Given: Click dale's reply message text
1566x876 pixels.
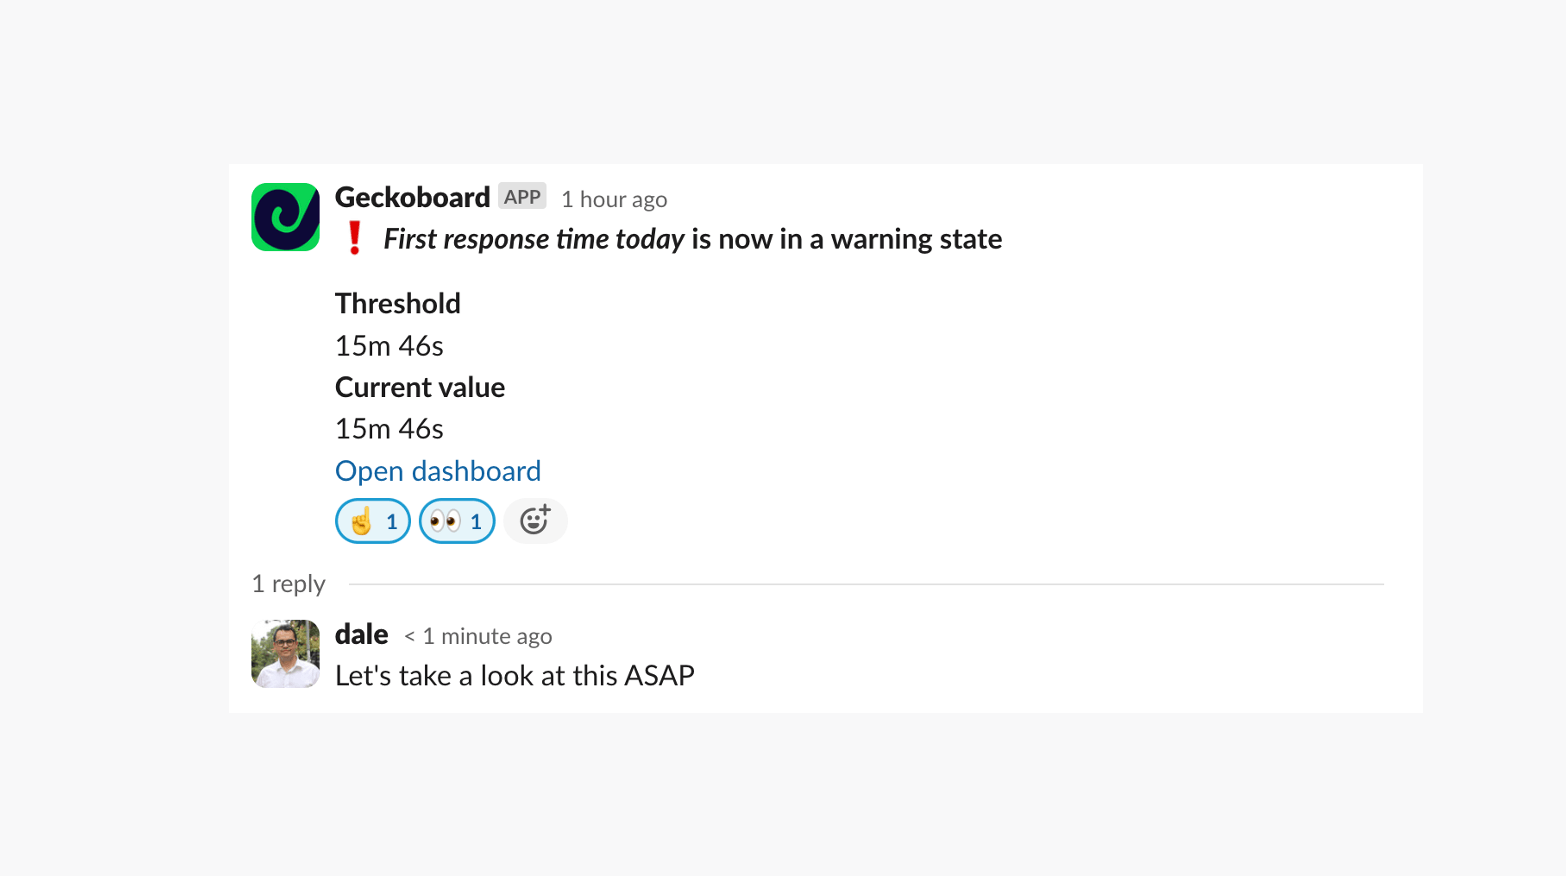Looking at the screenshot, I should pos(514,675).
